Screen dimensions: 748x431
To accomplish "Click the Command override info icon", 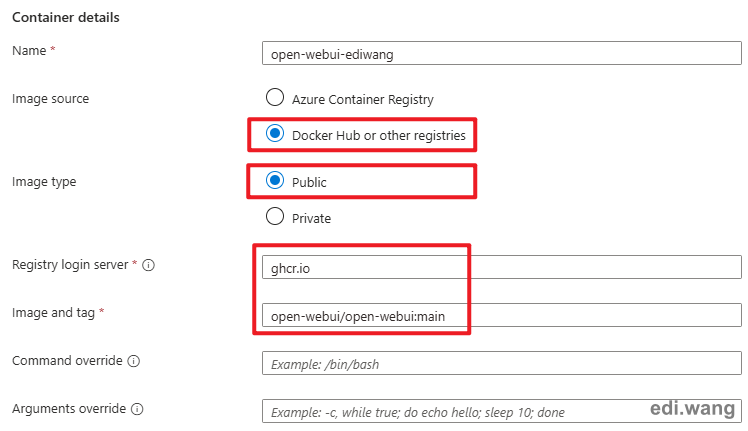I will [x=134, y=361].
